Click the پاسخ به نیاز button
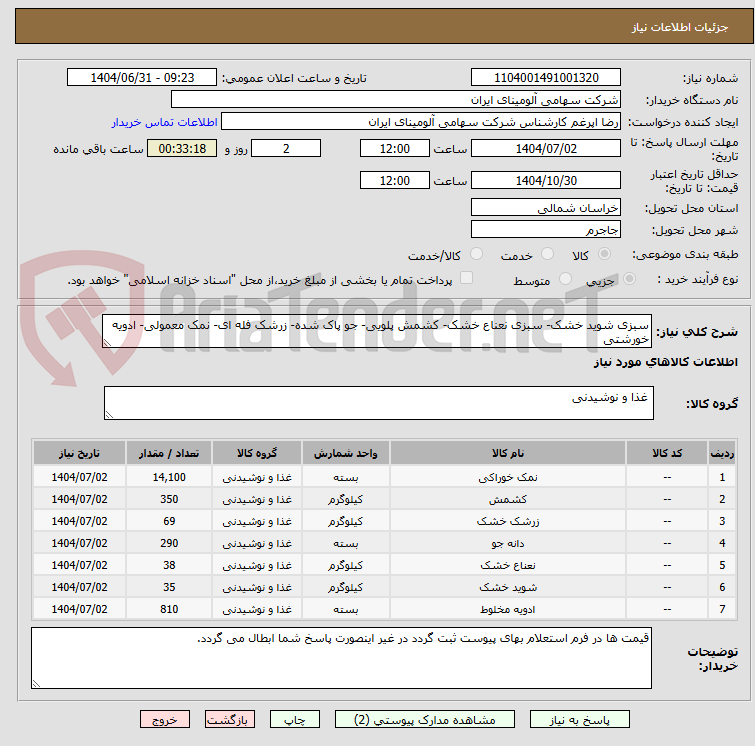This screenshot has height=746, width=755. [x=580, y=719]
